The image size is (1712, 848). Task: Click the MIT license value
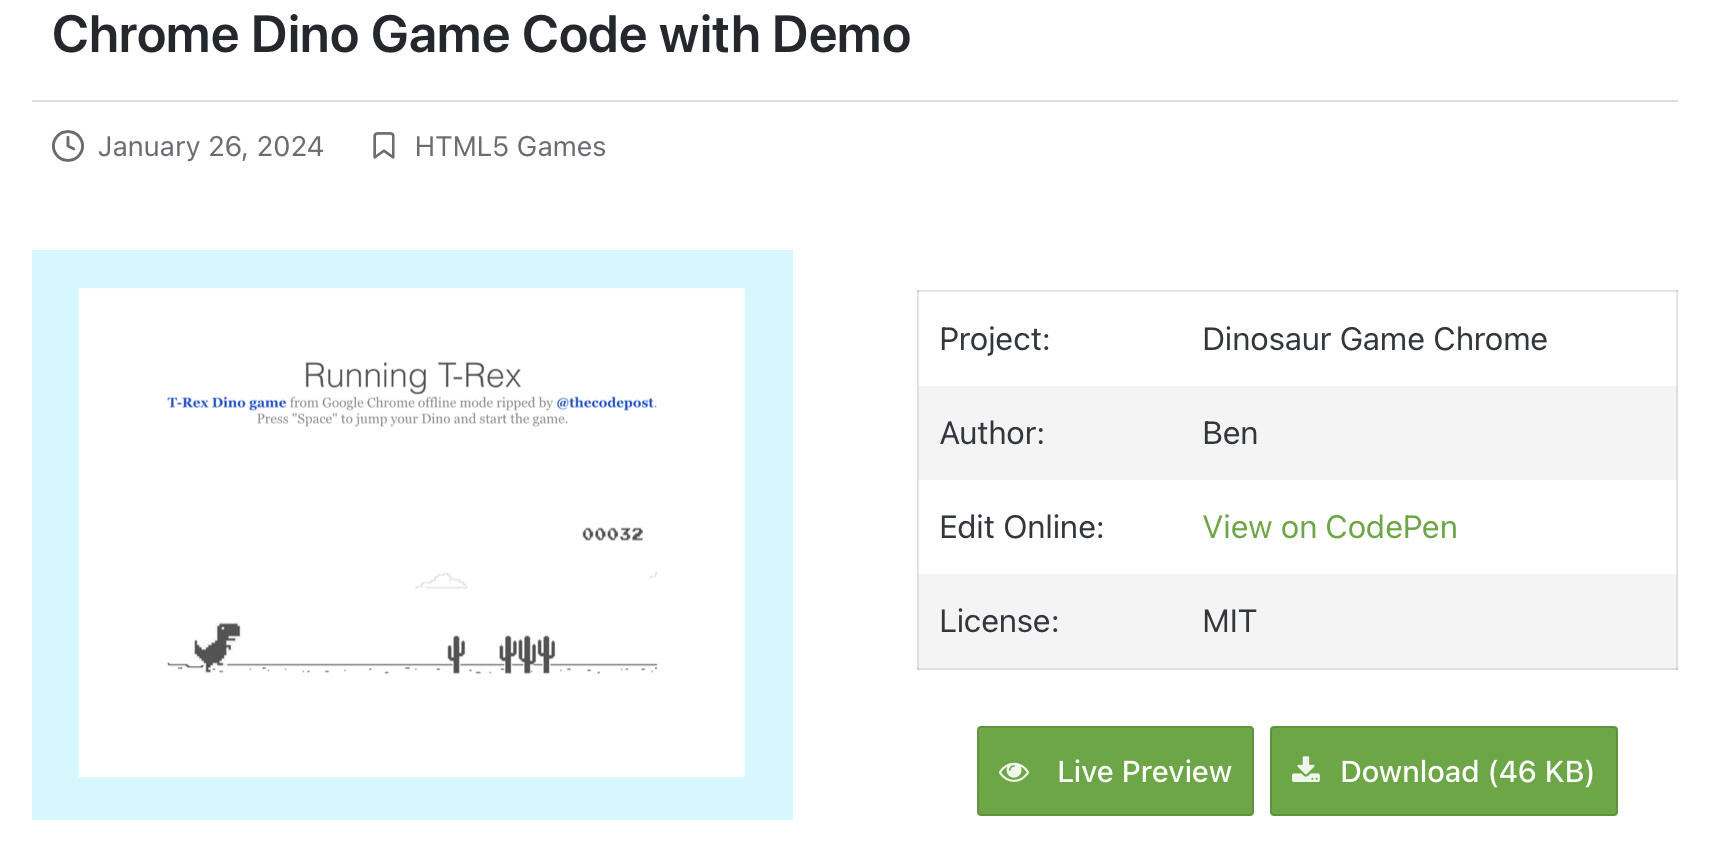click(x=1229, y=621)
